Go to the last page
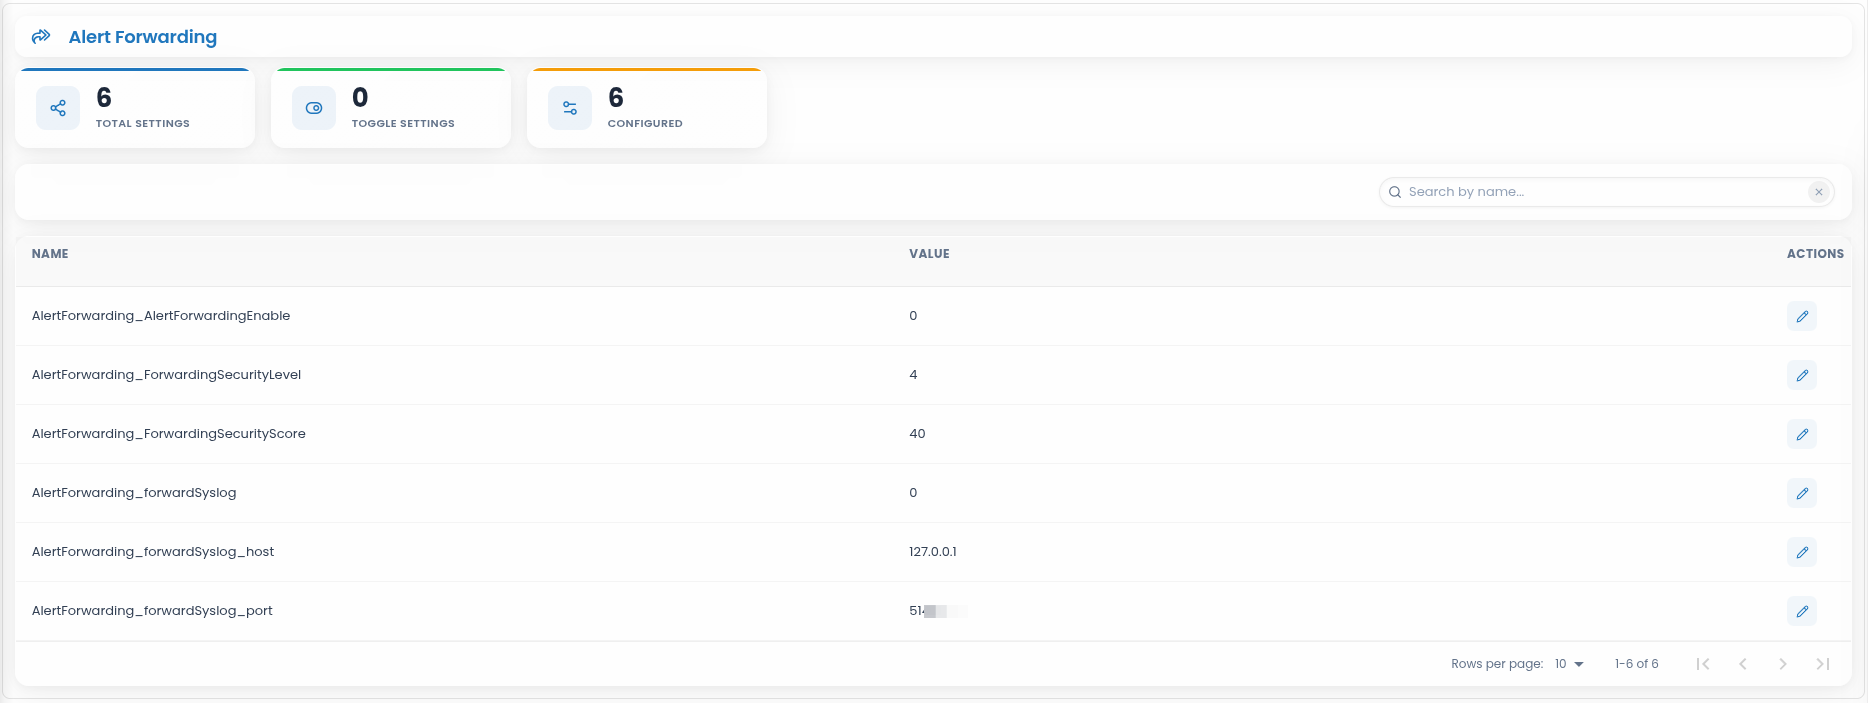This screenshot has height=703, width=1868. pos(1823,664)
